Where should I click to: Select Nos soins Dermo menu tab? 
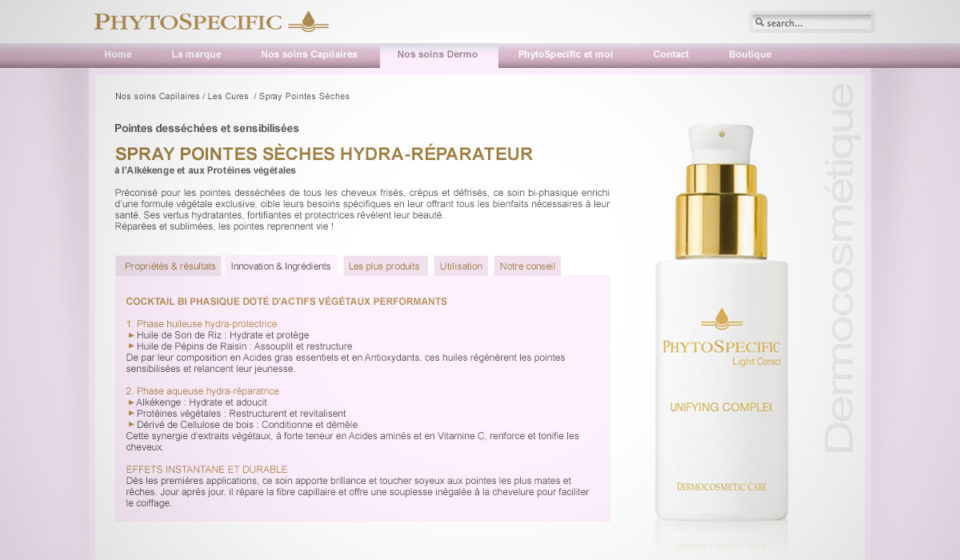coord(437,54)
